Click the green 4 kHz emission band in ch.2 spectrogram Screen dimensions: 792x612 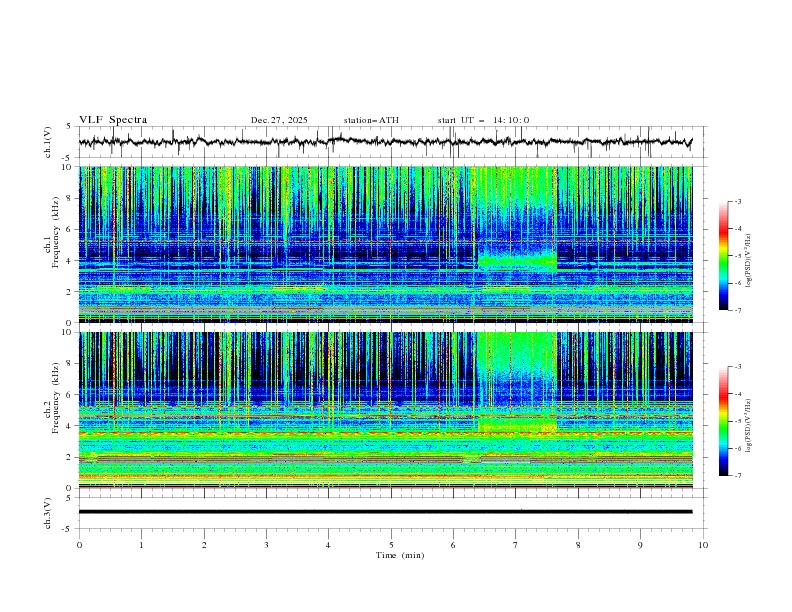coord(517,425)
